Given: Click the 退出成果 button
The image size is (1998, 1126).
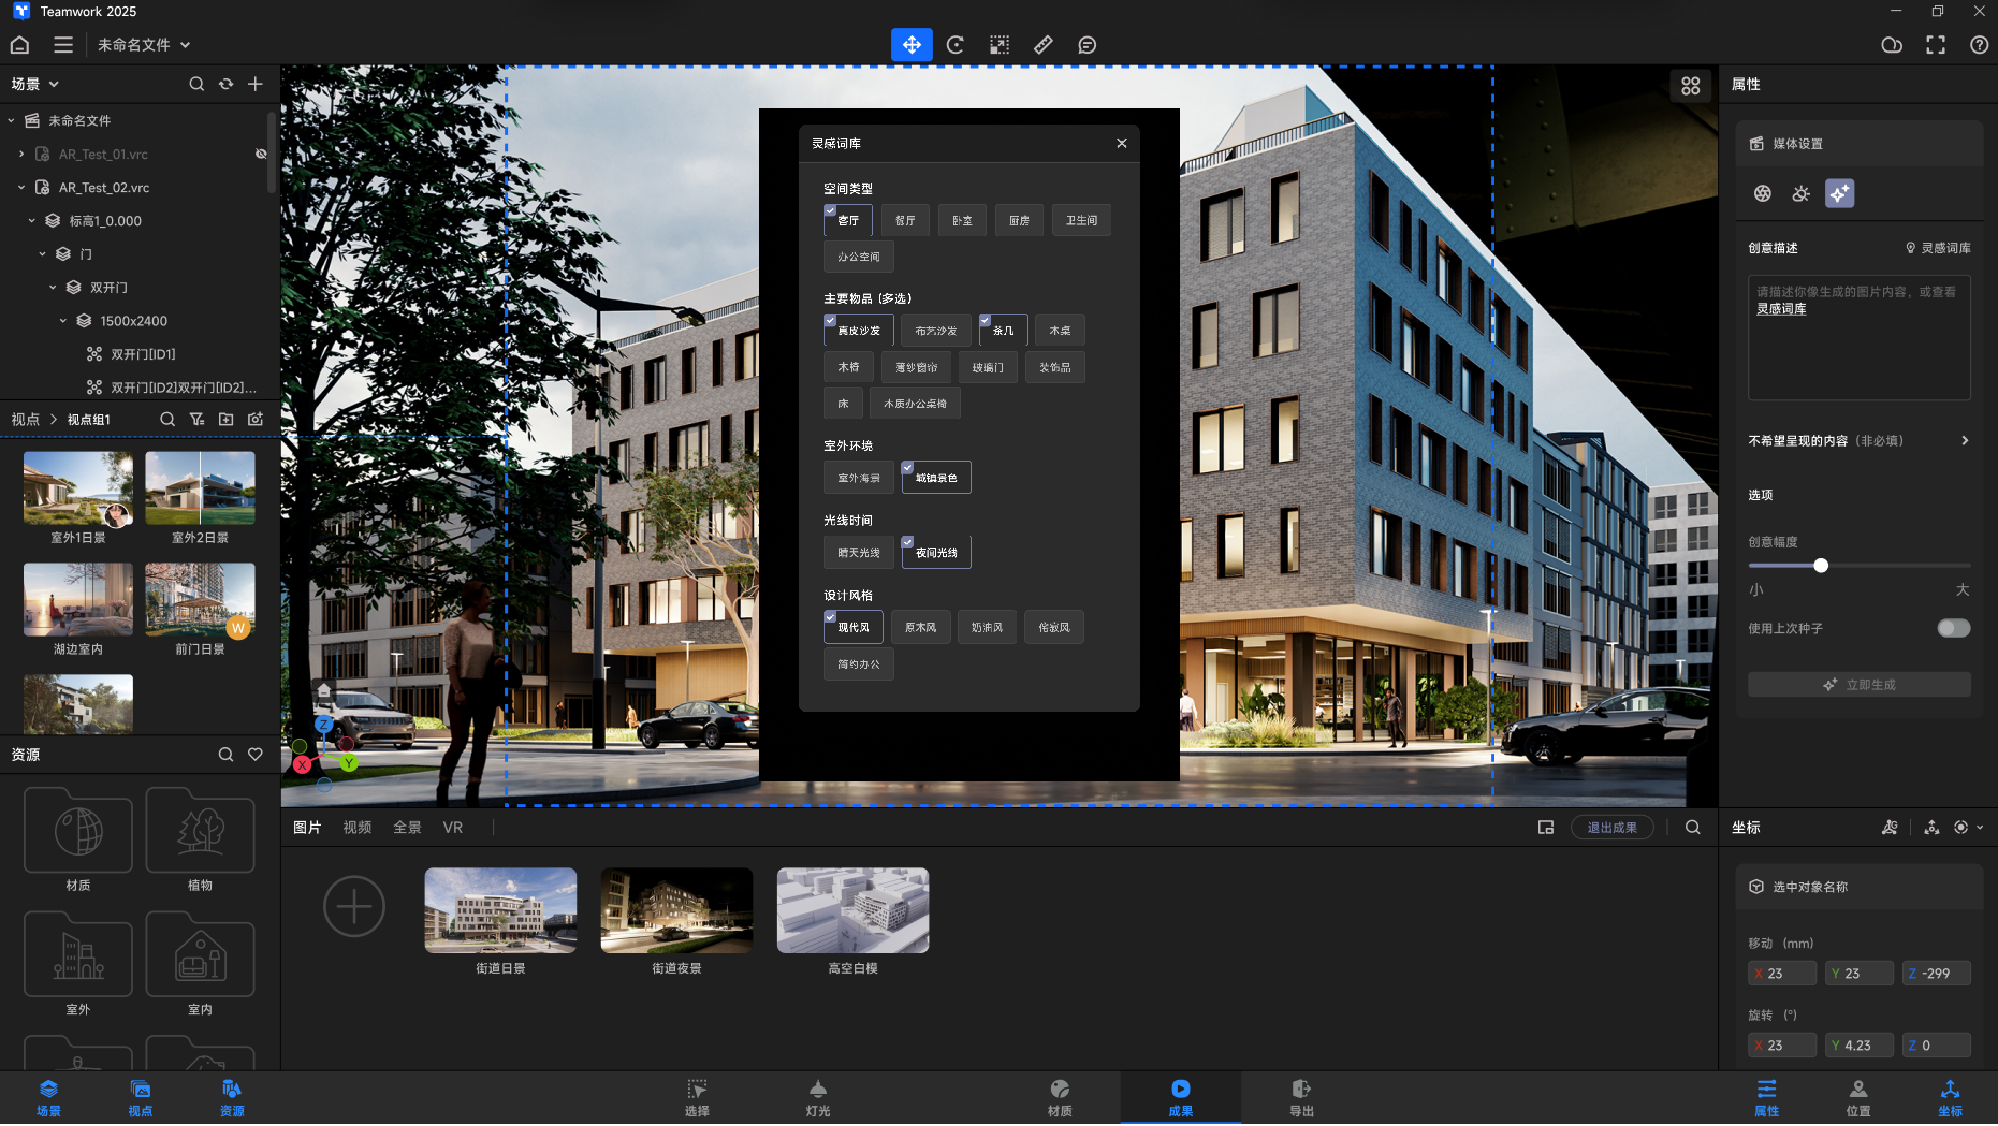Looking at the screenshot, I should (x=1612, y=827).
